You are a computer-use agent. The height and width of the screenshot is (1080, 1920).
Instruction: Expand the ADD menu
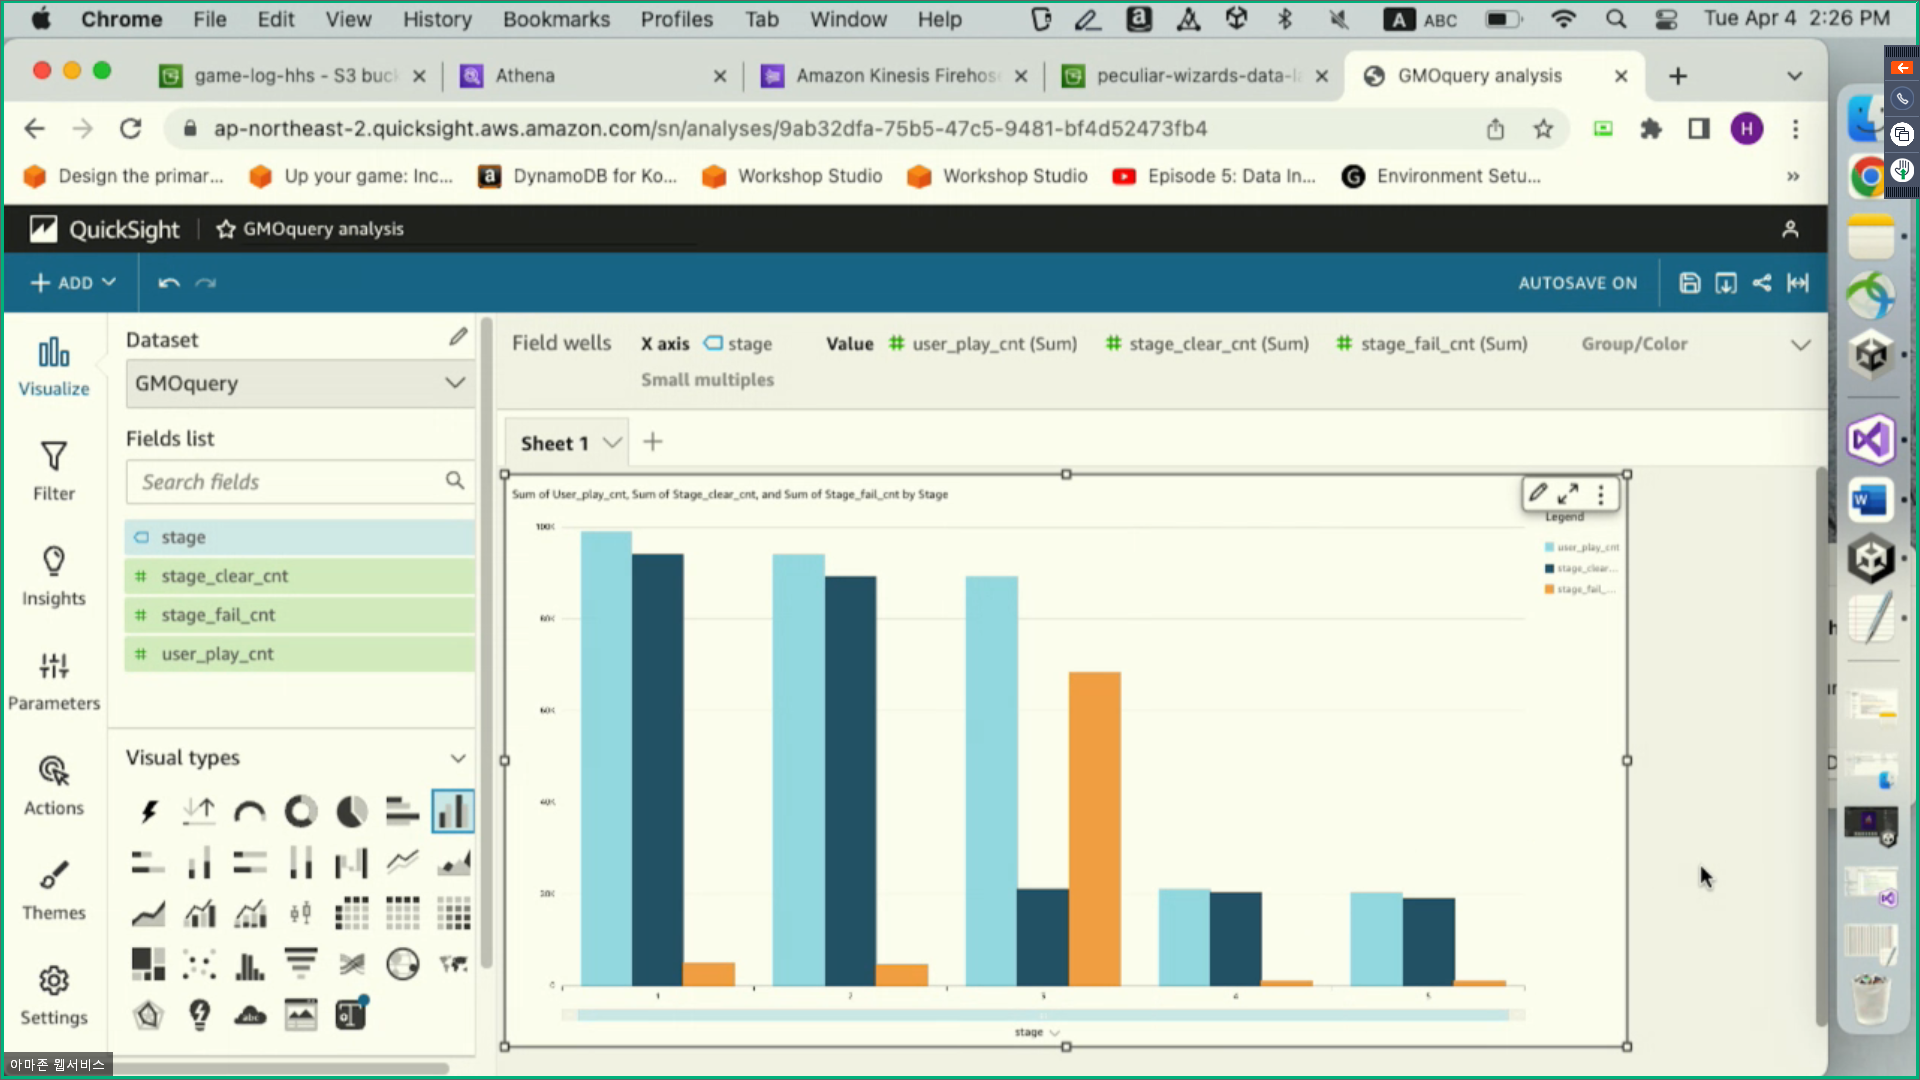tap(74, 283)
